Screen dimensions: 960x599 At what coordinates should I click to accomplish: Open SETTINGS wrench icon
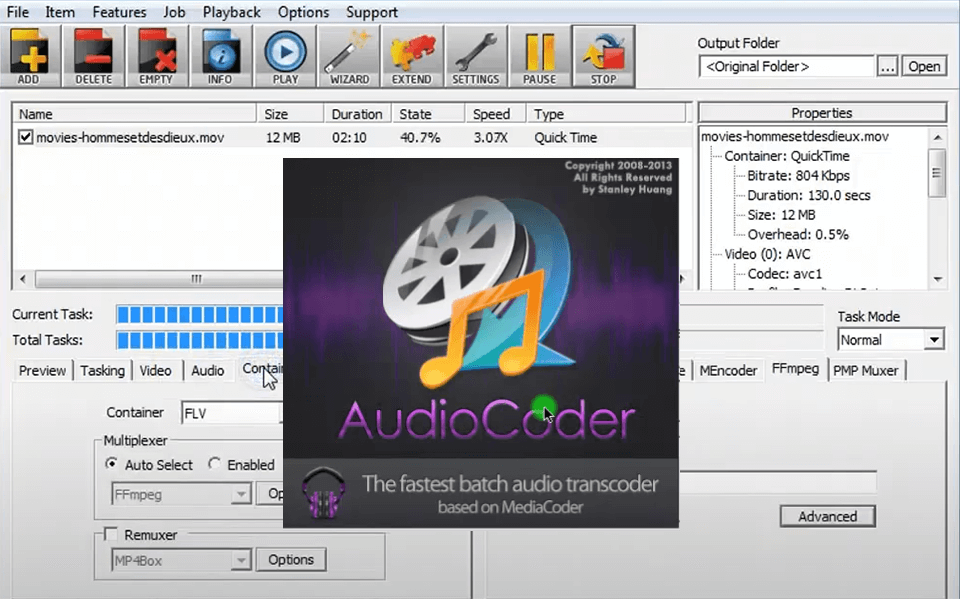(476, 56)
